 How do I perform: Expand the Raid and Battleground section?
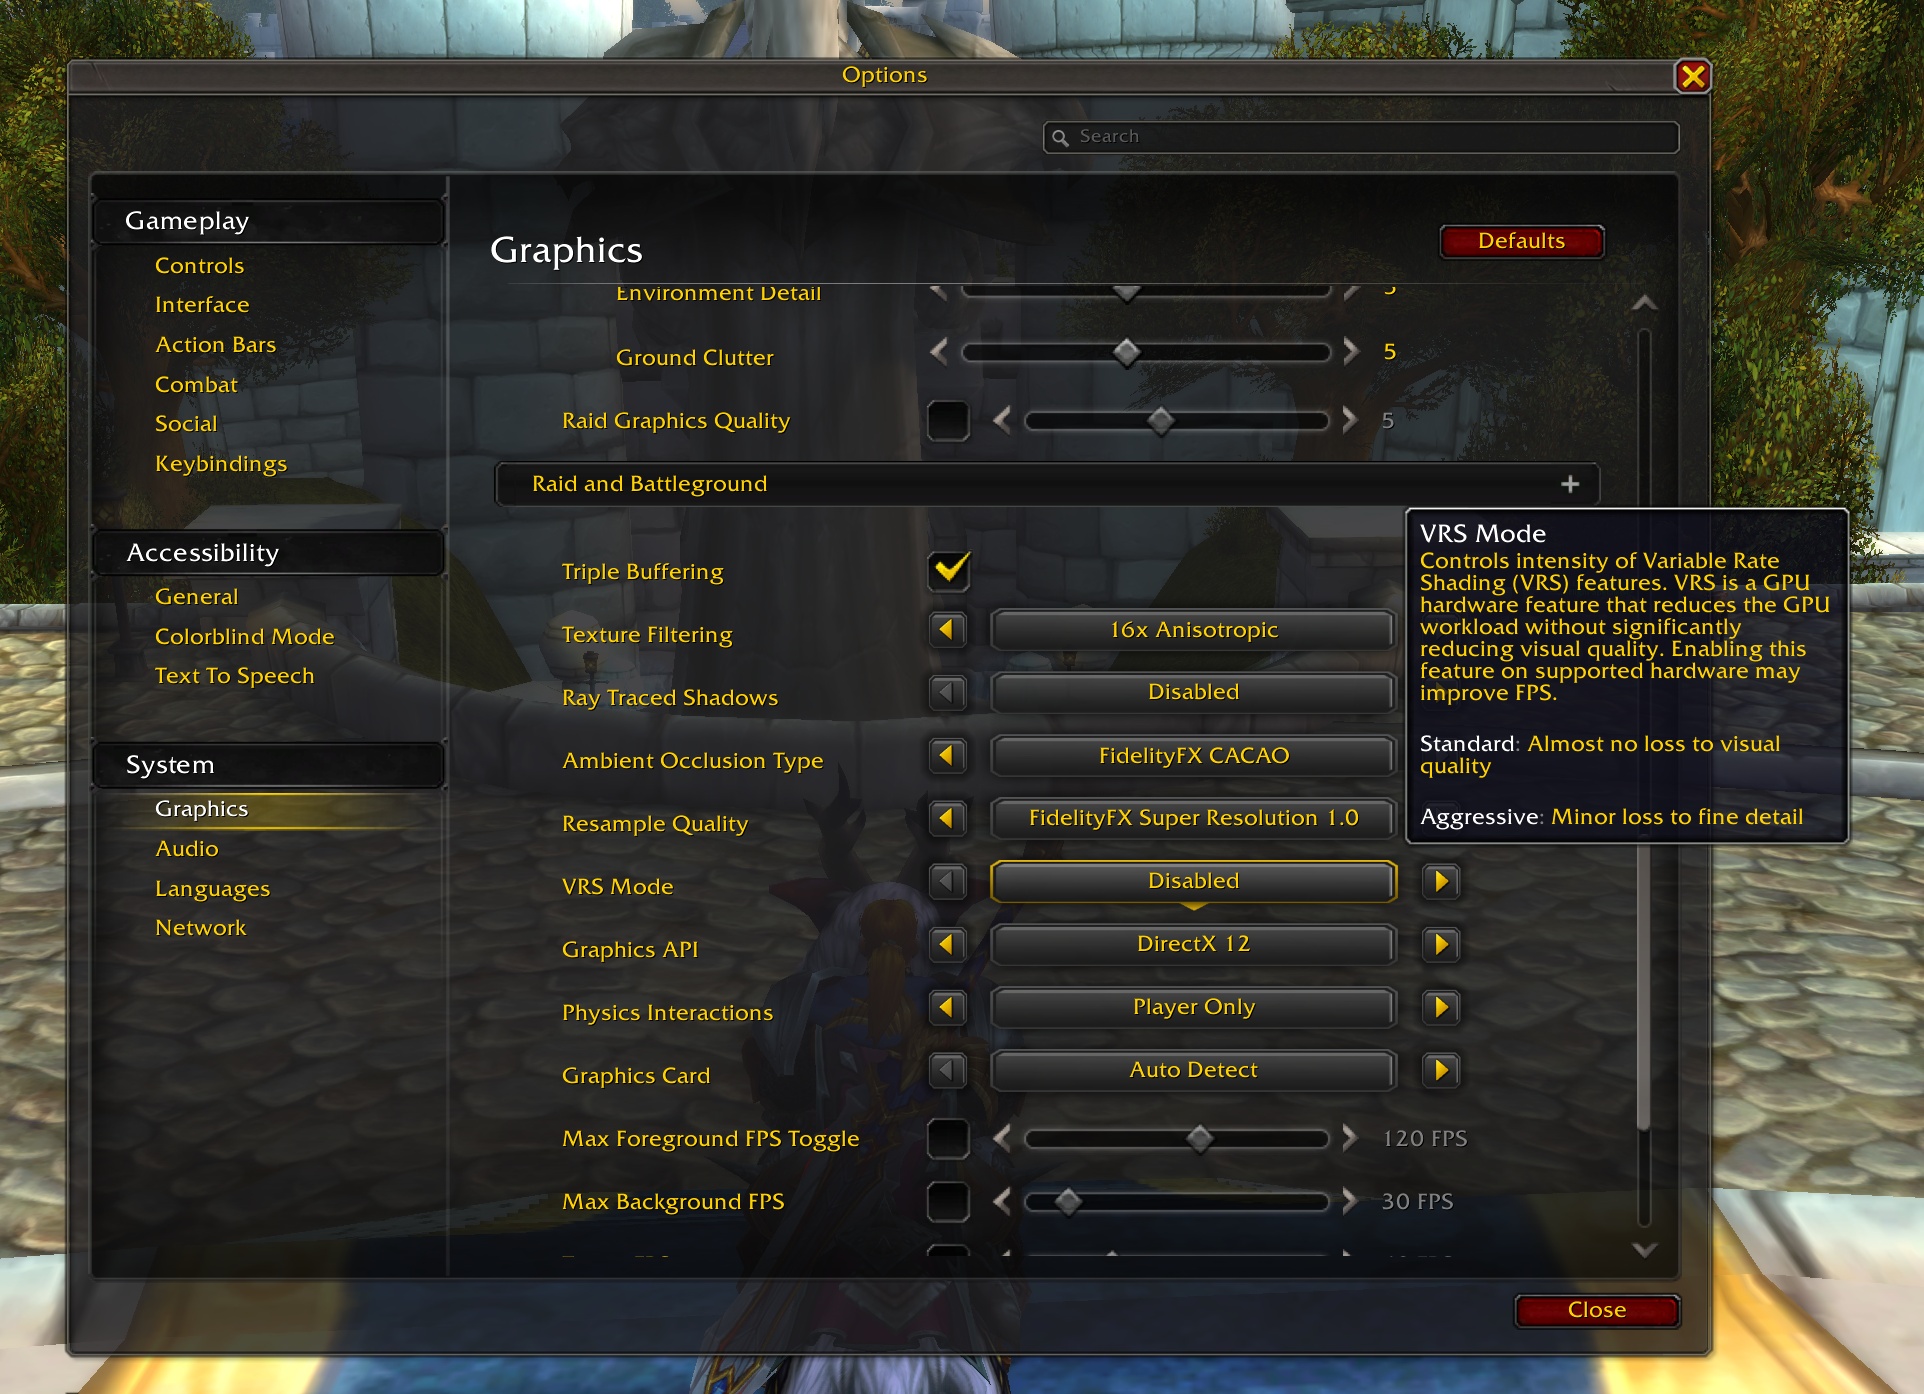click(1570, 483)
